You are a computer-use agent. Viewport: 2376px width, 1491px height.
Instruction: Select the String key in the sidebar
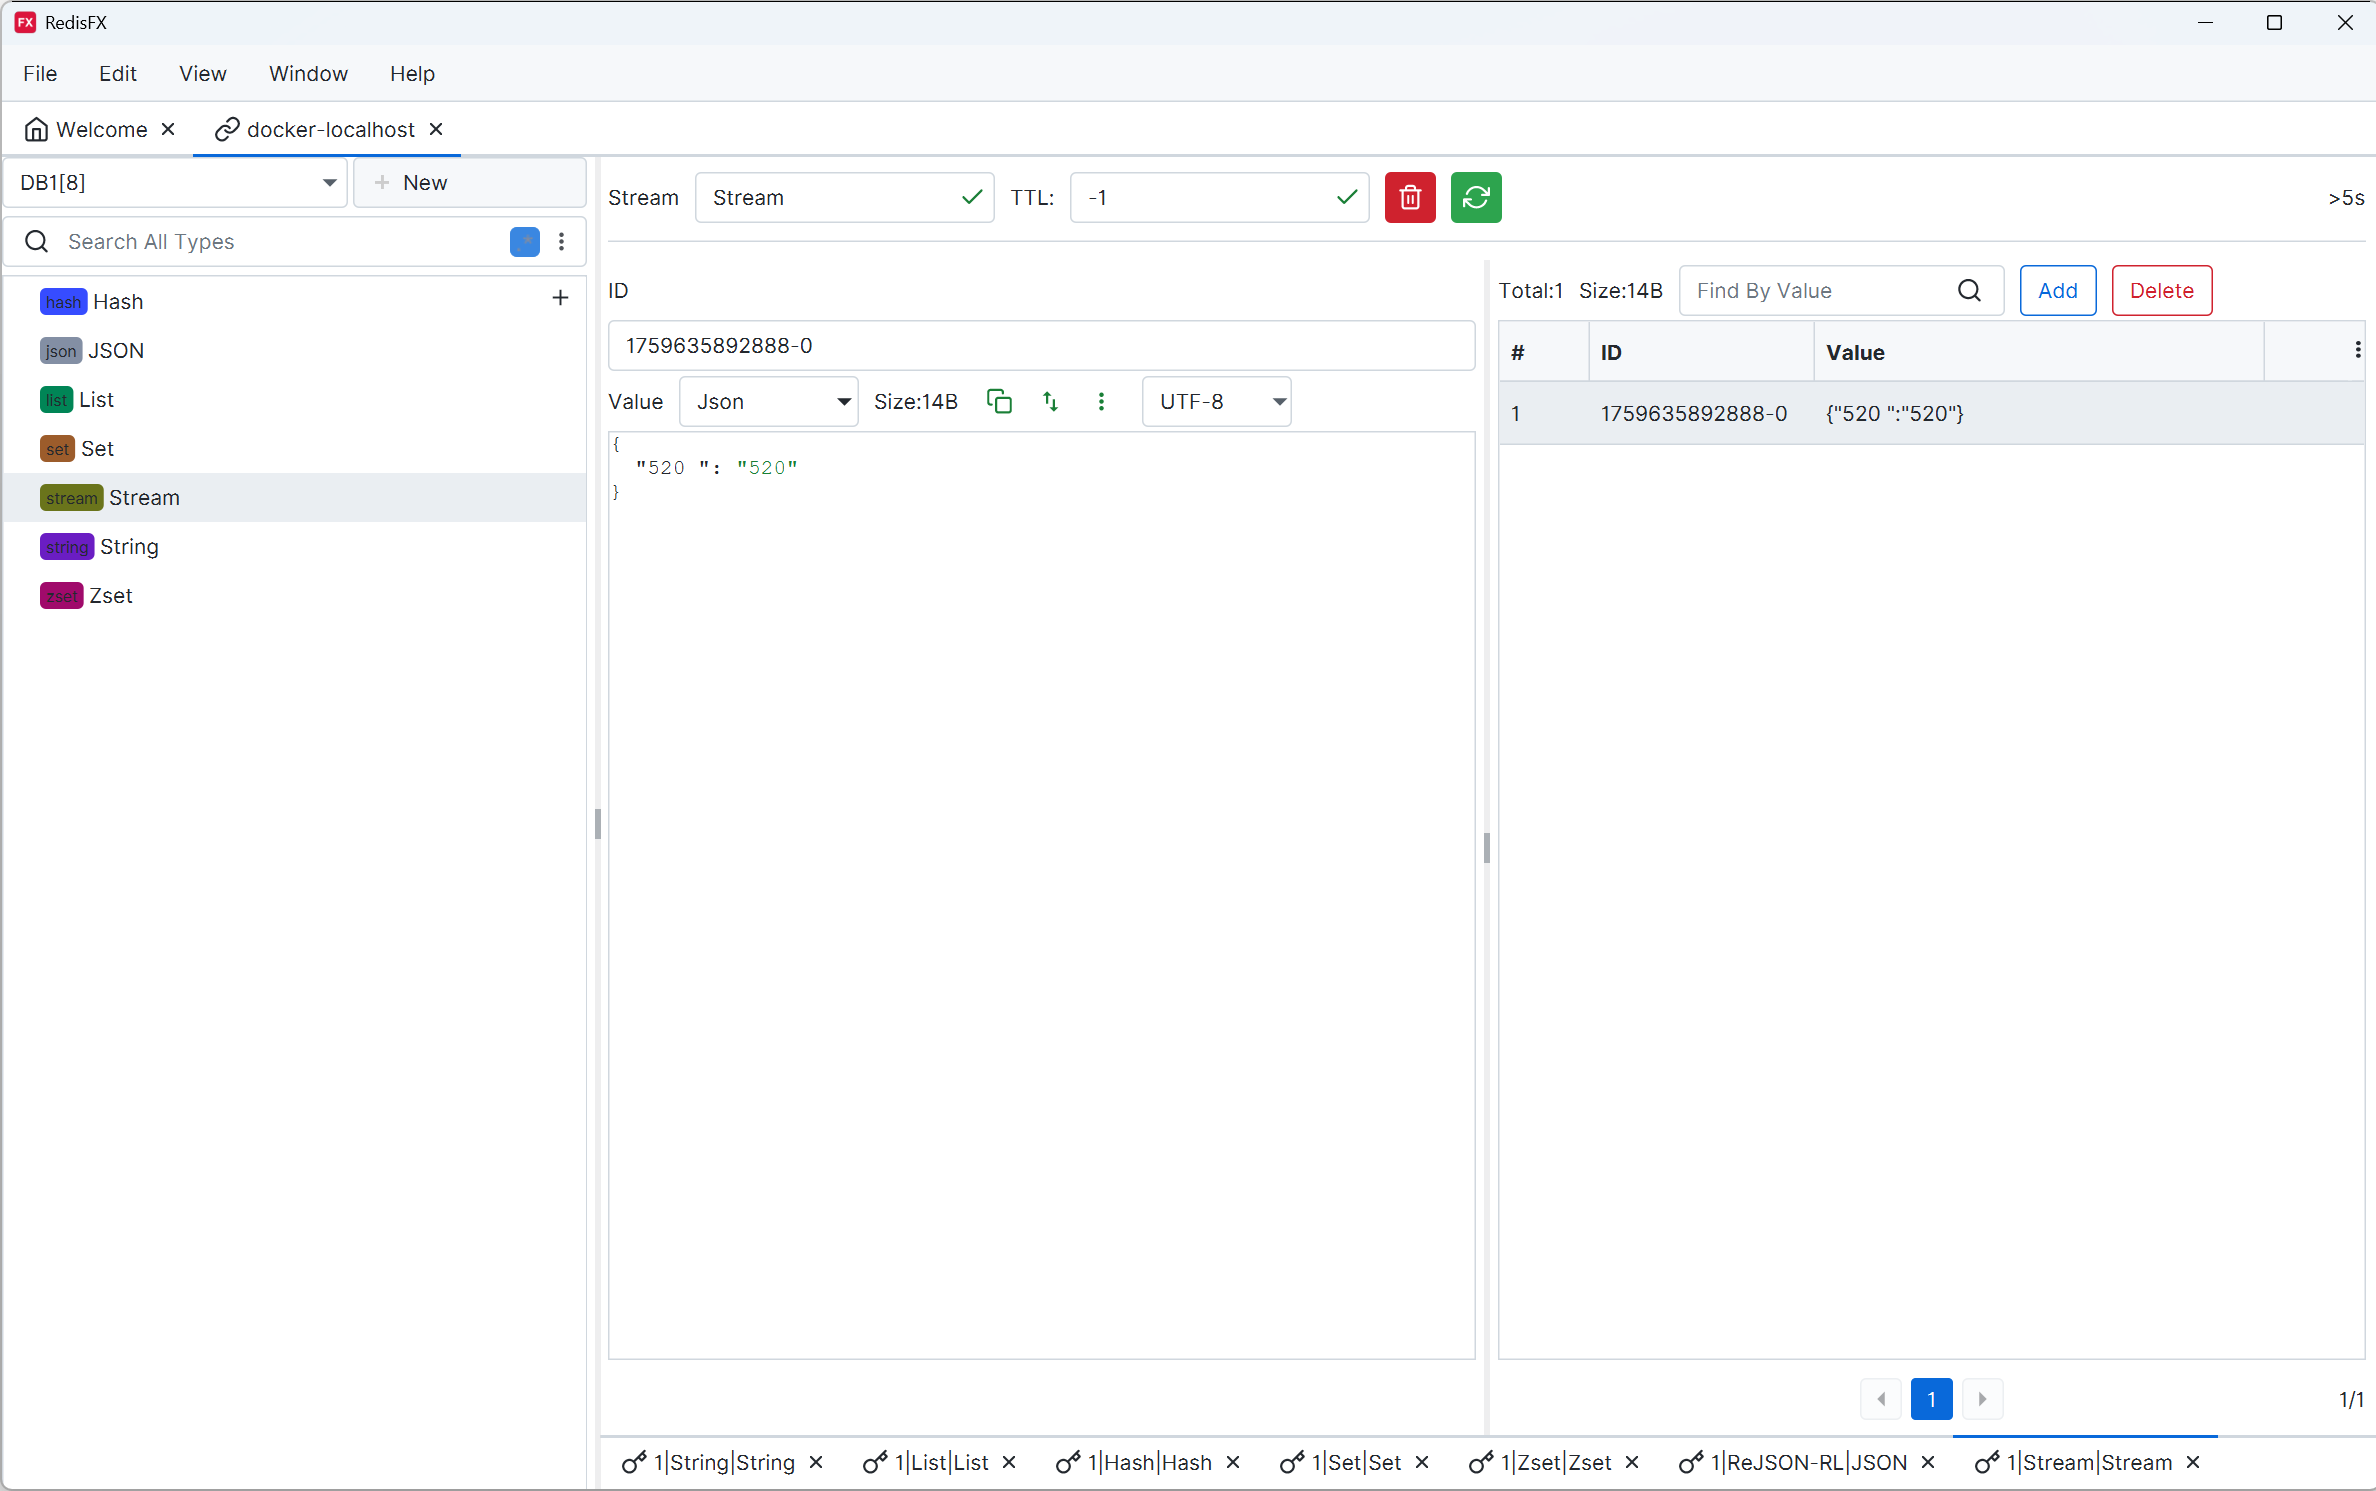tap(128, 546)
